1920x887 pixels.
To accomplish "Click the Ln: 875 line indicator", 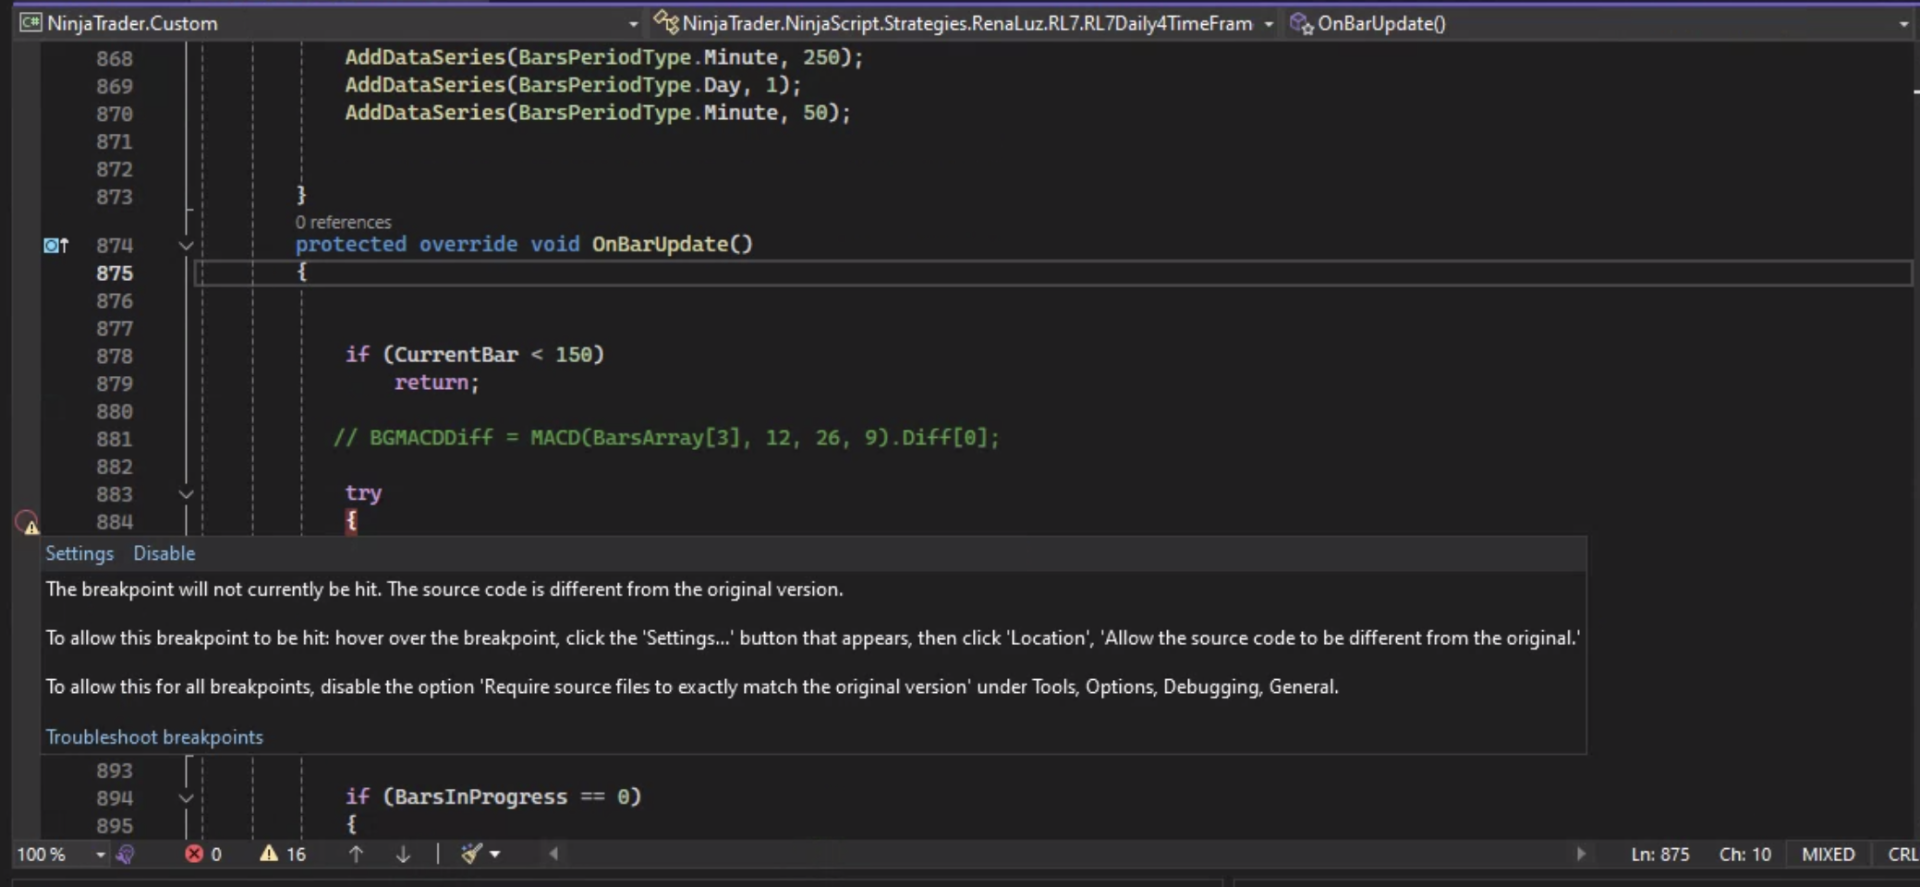I will [x=1660, y=855].
